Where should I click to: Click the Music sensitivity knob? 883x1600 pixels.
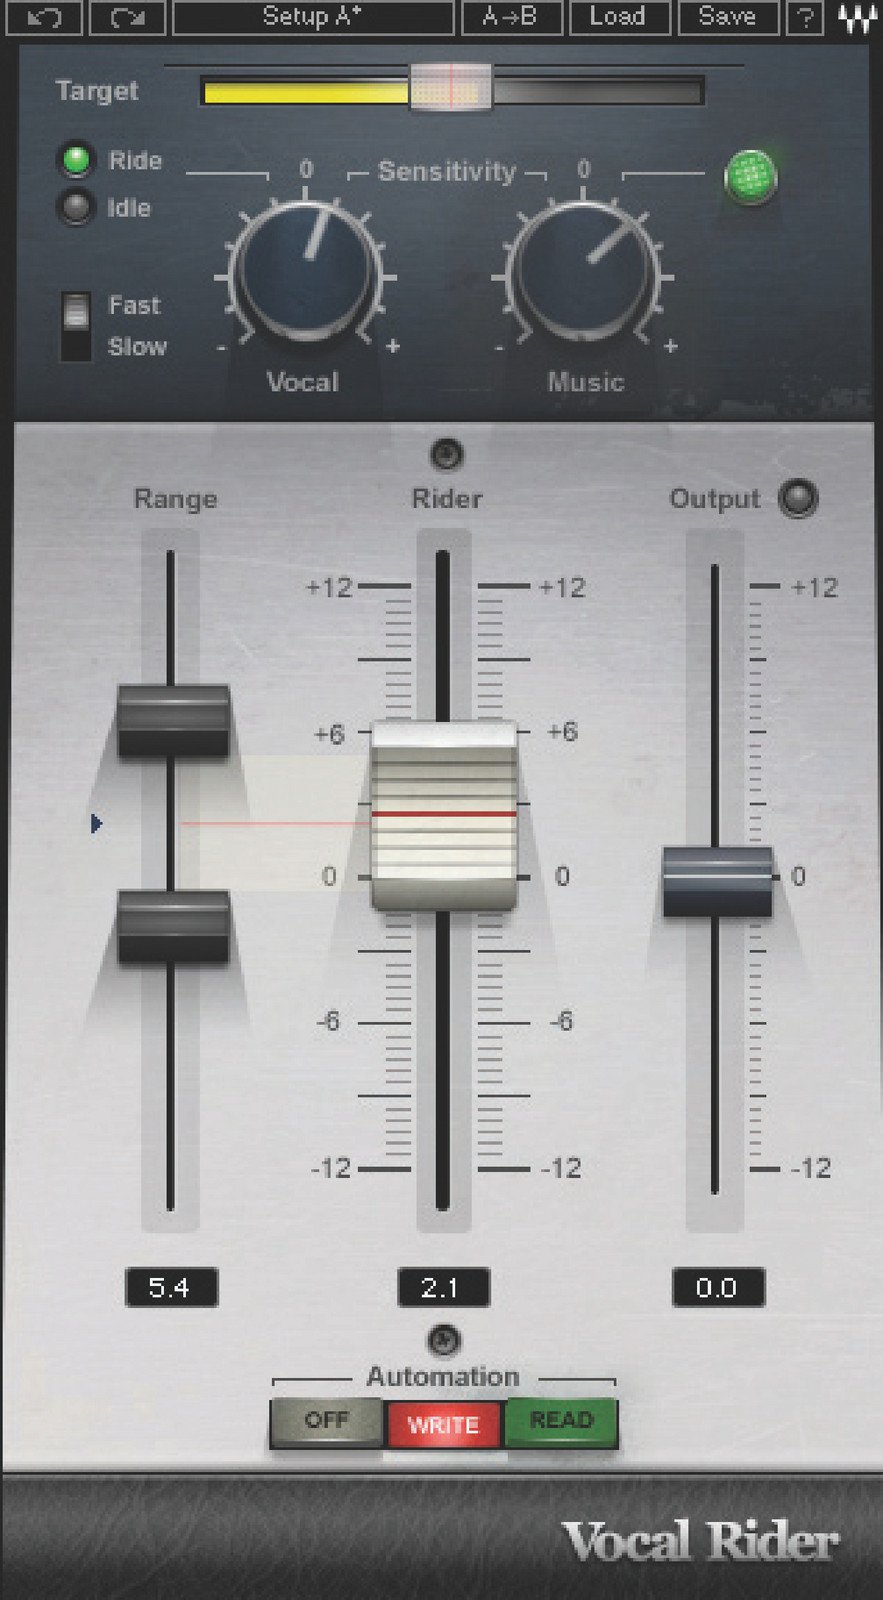(x=585, y=272)
